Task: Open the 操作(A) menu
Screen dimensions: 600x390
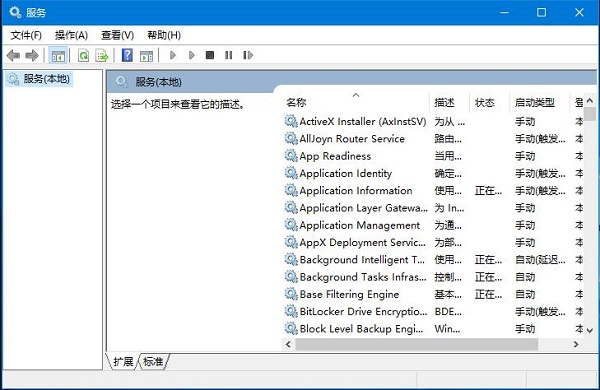Action: tap(71, 35)
